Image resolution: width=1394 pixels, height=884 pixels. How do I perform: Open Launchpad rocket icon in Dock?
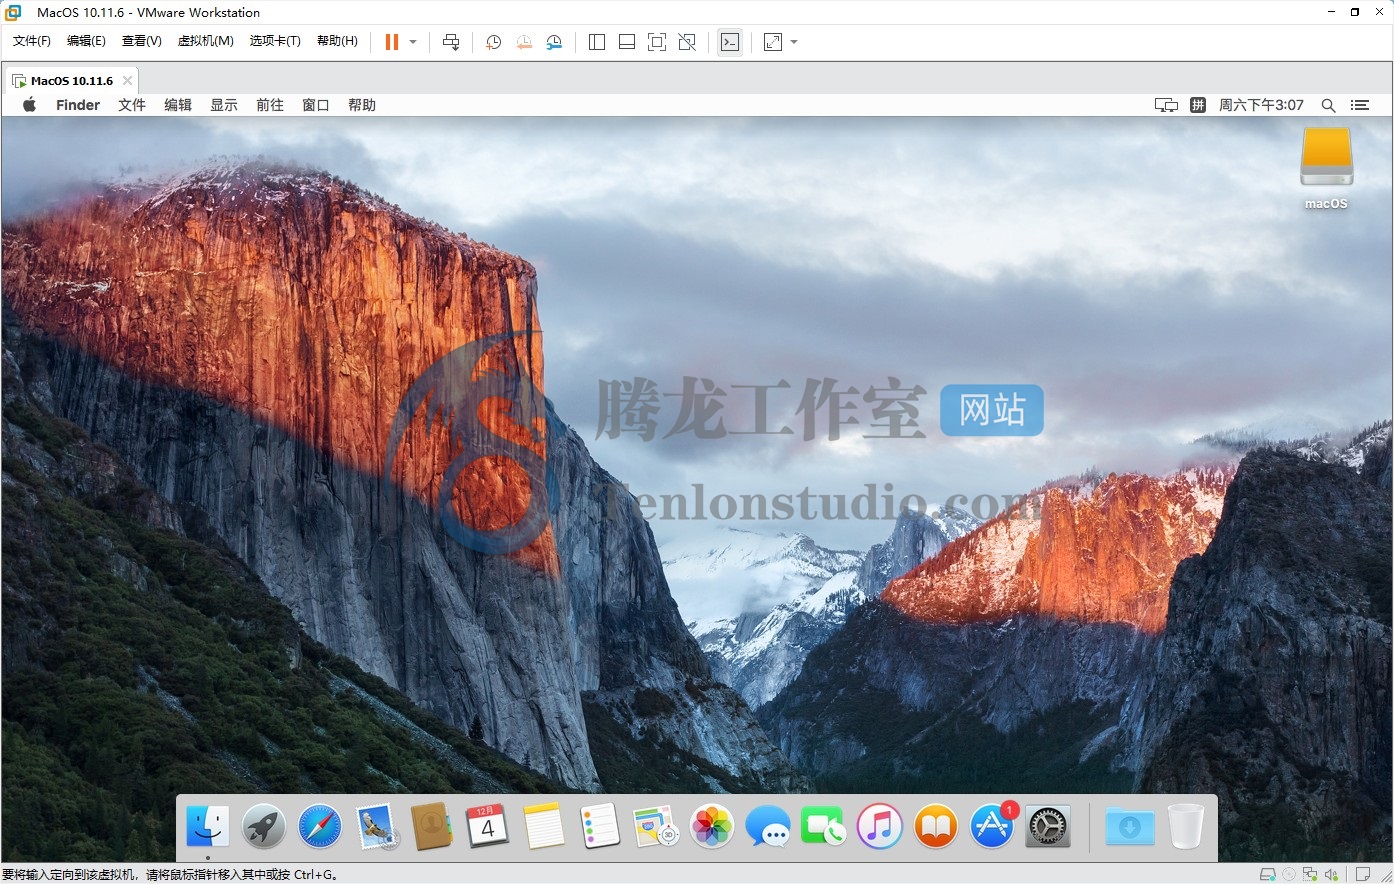(264, 827)
